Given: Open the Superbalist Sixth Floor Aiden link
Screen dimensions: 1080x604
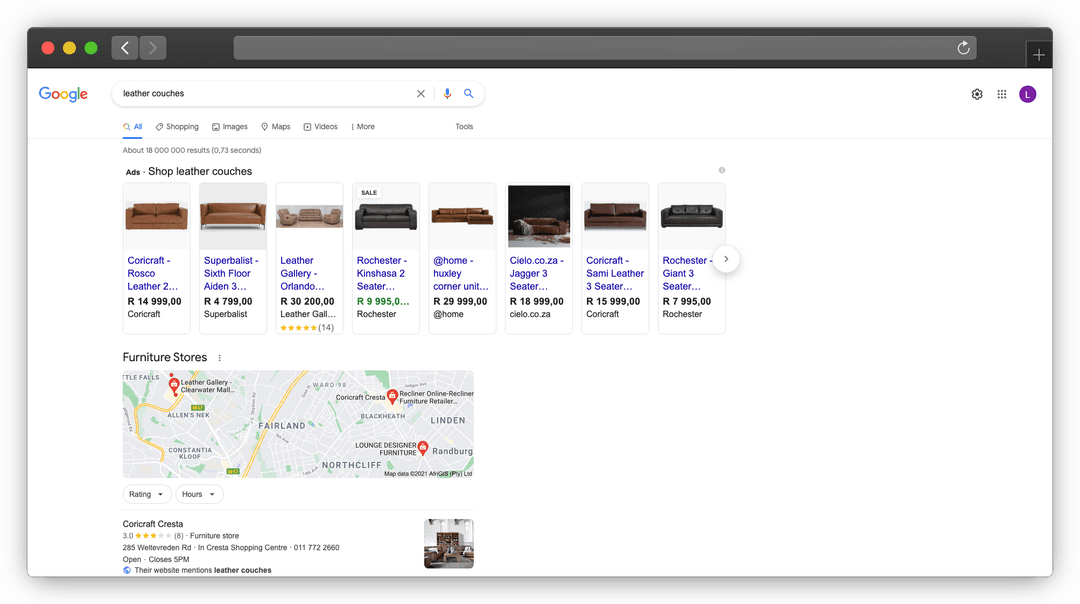Looking at the screenshot, I should click(231, 273).
